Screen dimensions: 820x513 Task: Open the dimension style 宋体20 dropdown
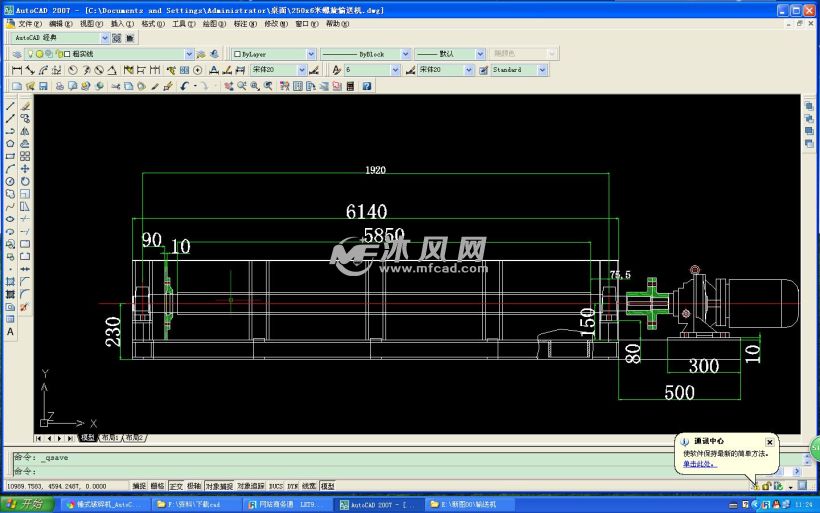[x=302, y=70]
